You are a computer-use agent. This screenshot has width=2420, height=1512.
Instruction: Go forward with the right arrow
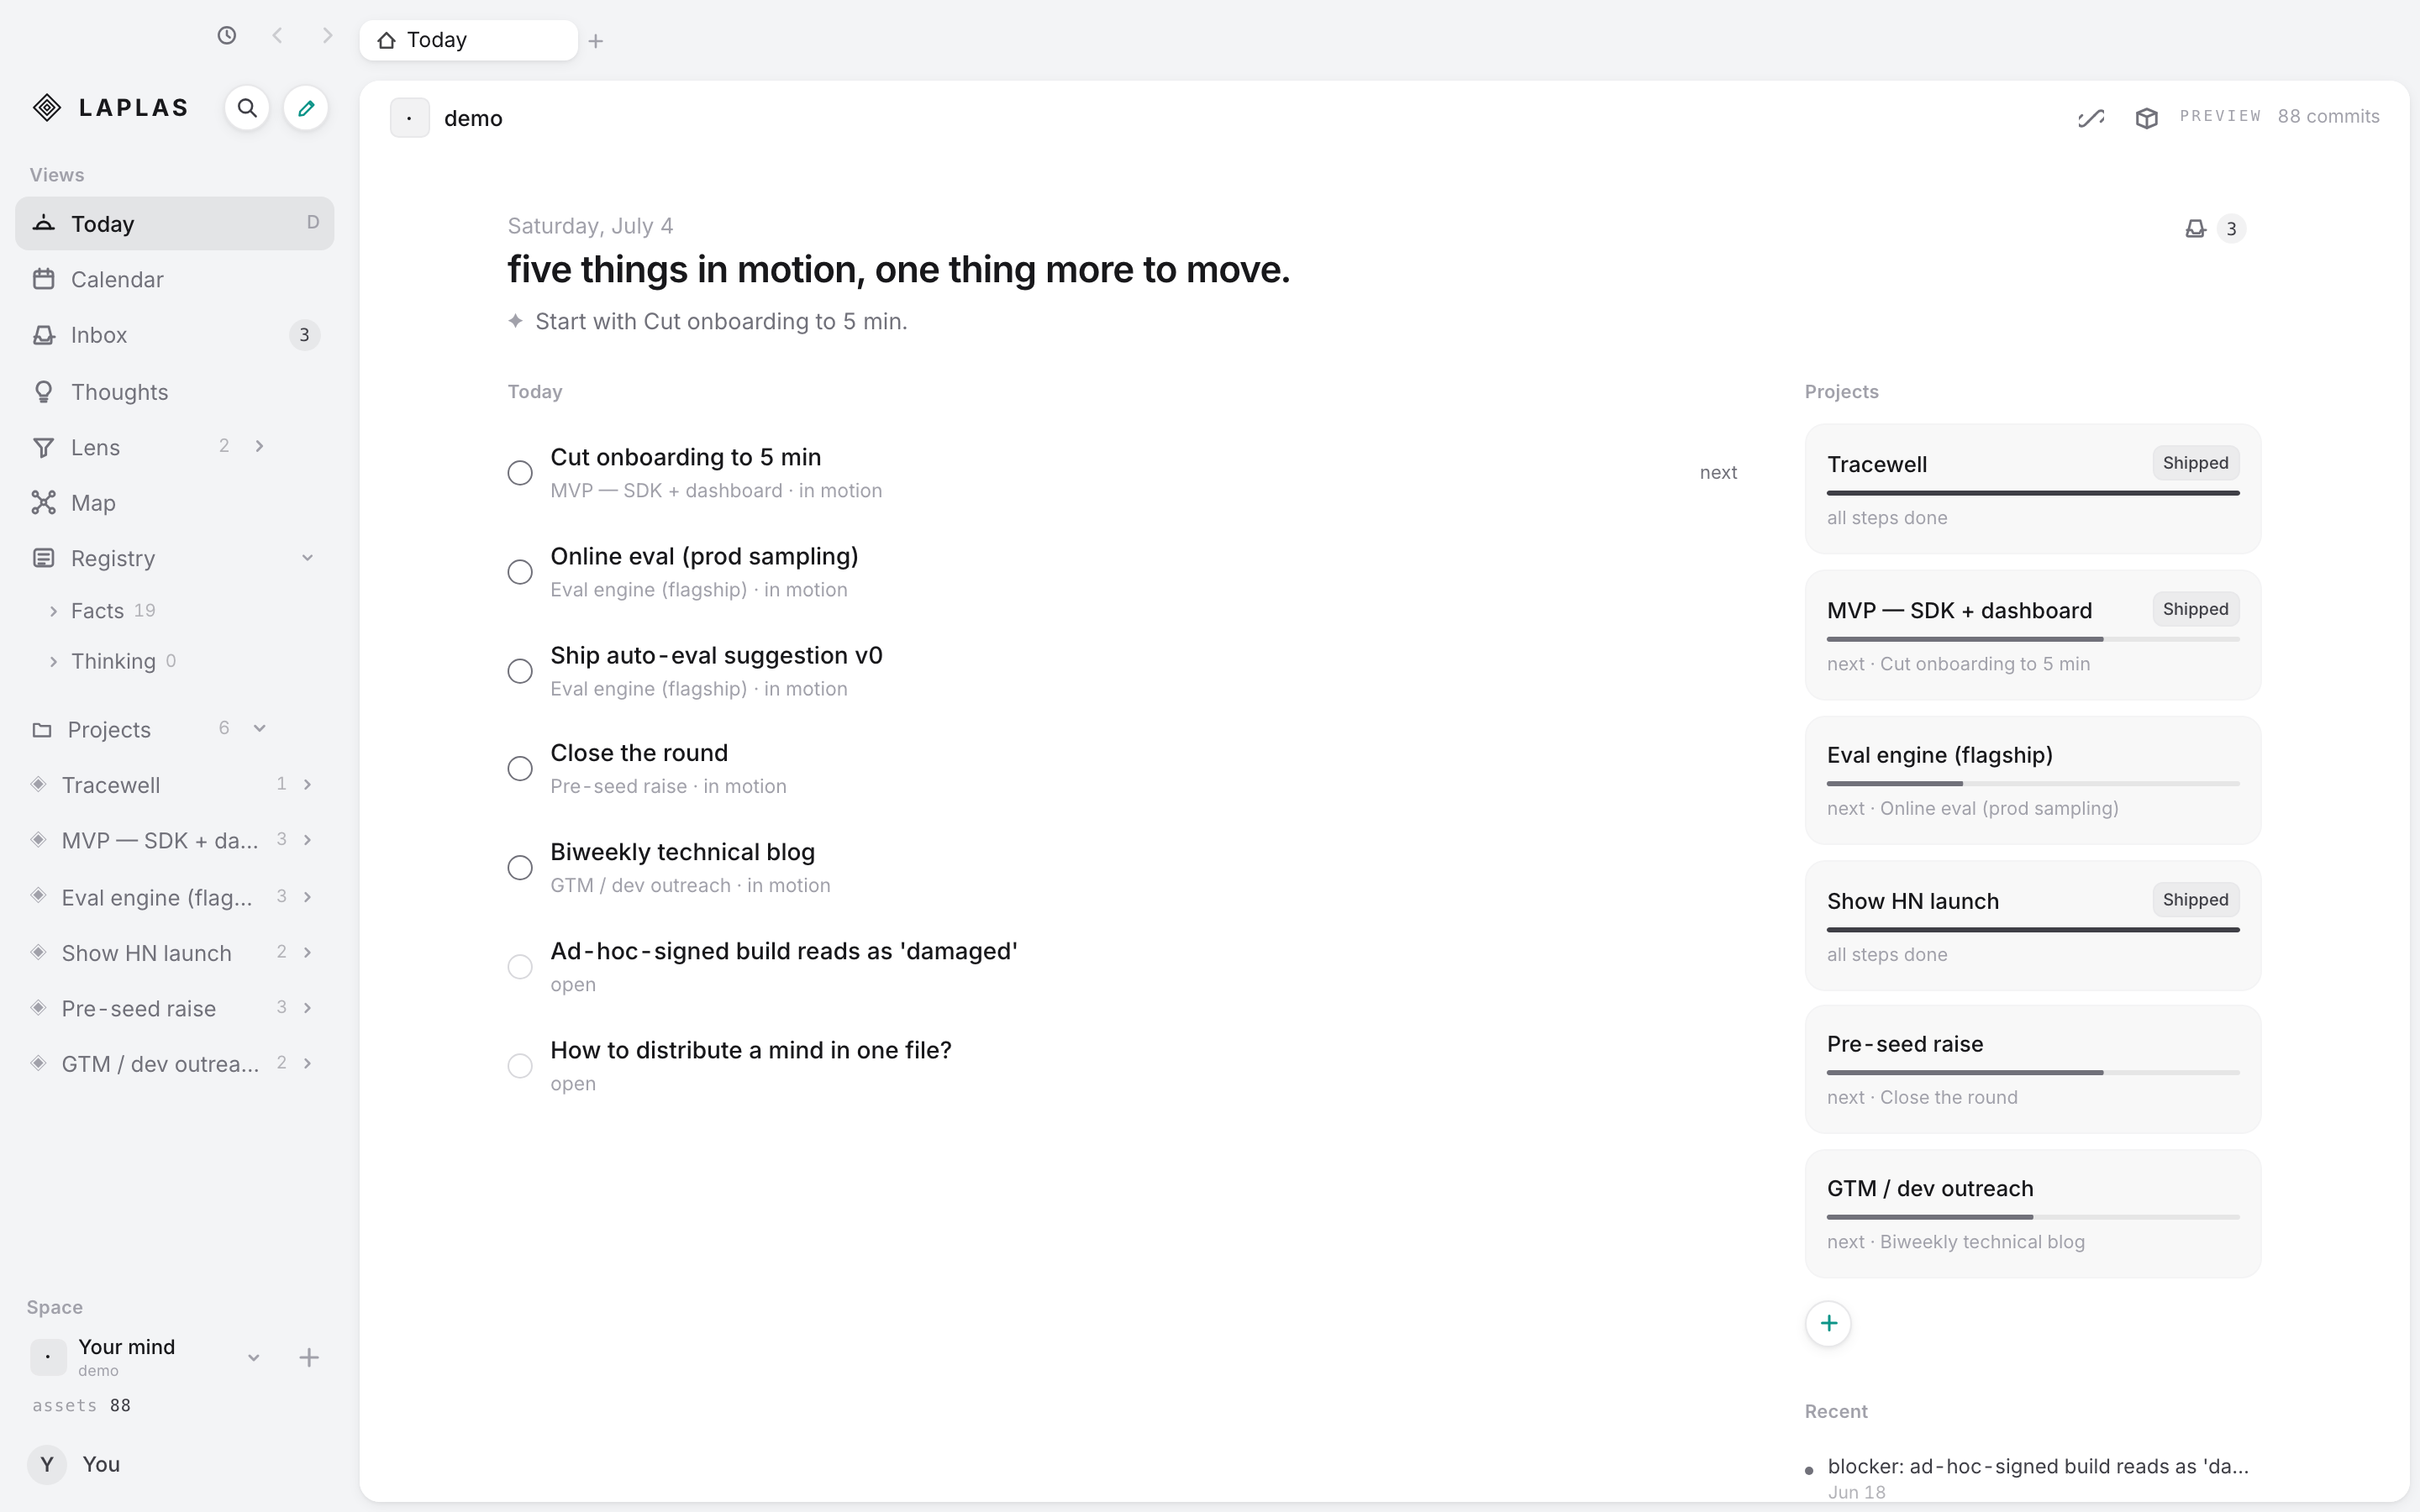(x=327, y=36)
